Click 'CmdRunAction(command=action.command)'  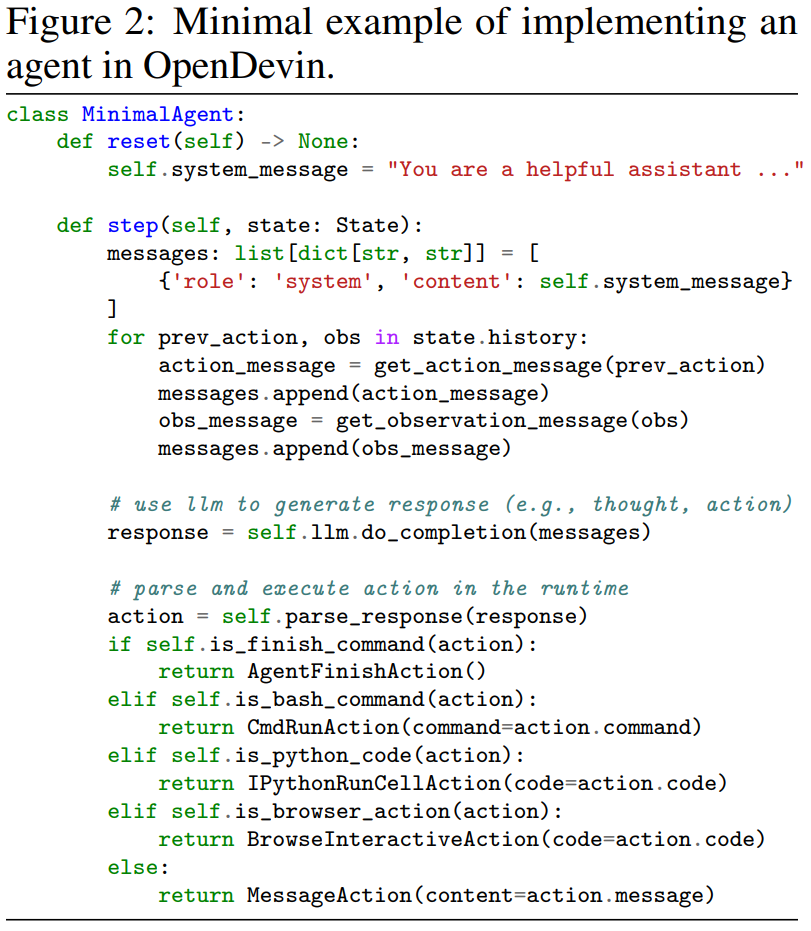(x=474, y=728)
